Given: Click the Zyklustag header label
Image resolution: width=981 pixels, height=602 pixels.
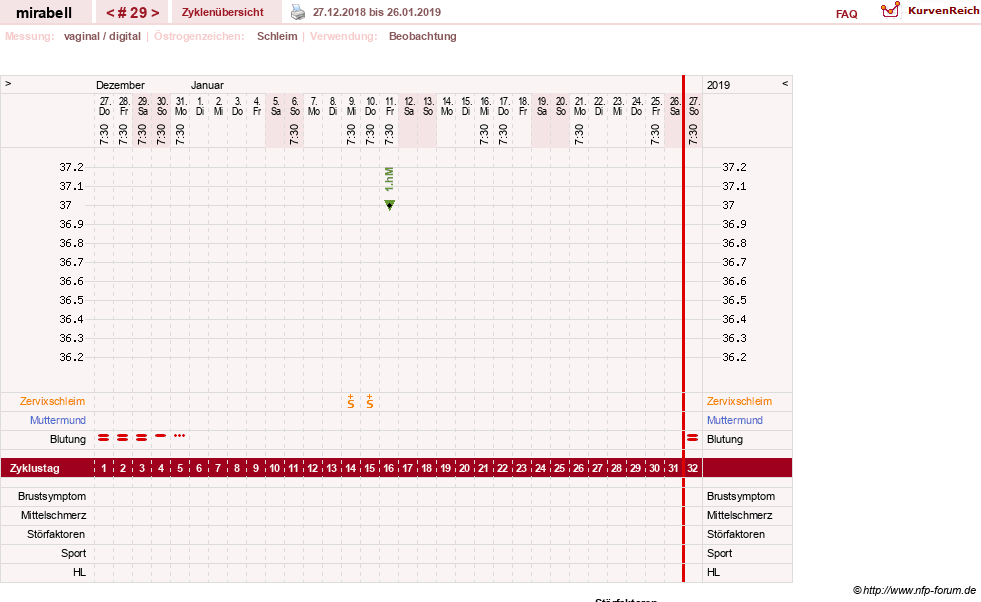Looking at the screenshot, I should point(34,468).
